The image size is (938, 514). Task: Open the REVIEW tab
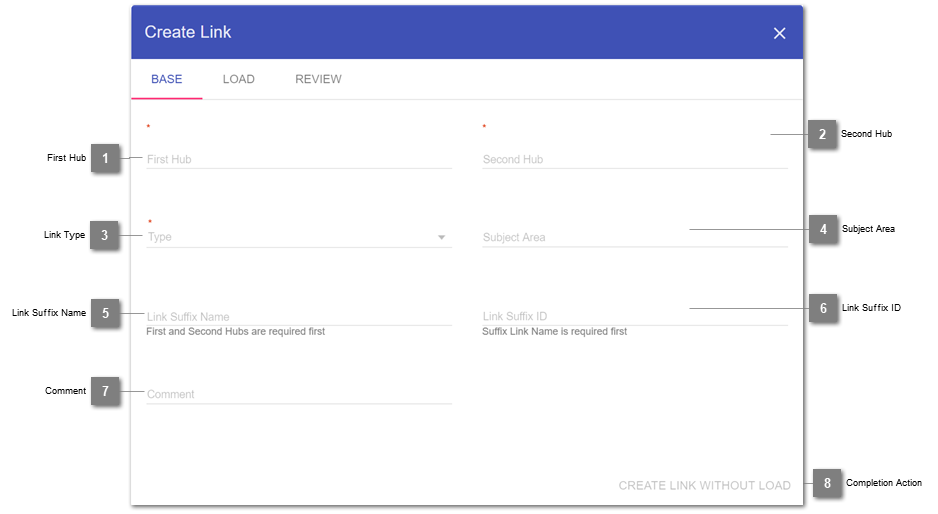coord(318,79)
